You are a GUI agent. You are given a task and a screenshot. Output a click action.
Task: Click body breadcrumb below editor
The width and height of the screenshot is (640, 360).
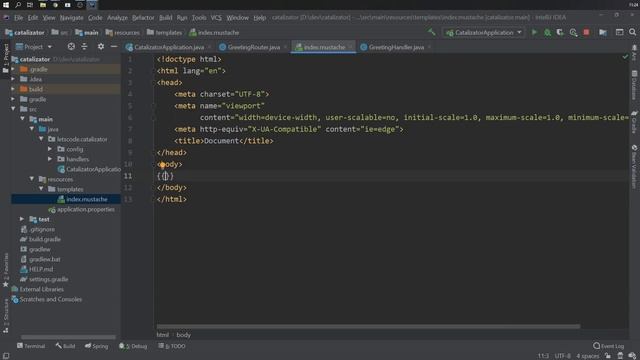pyautogui.click(x=183, y=335)
